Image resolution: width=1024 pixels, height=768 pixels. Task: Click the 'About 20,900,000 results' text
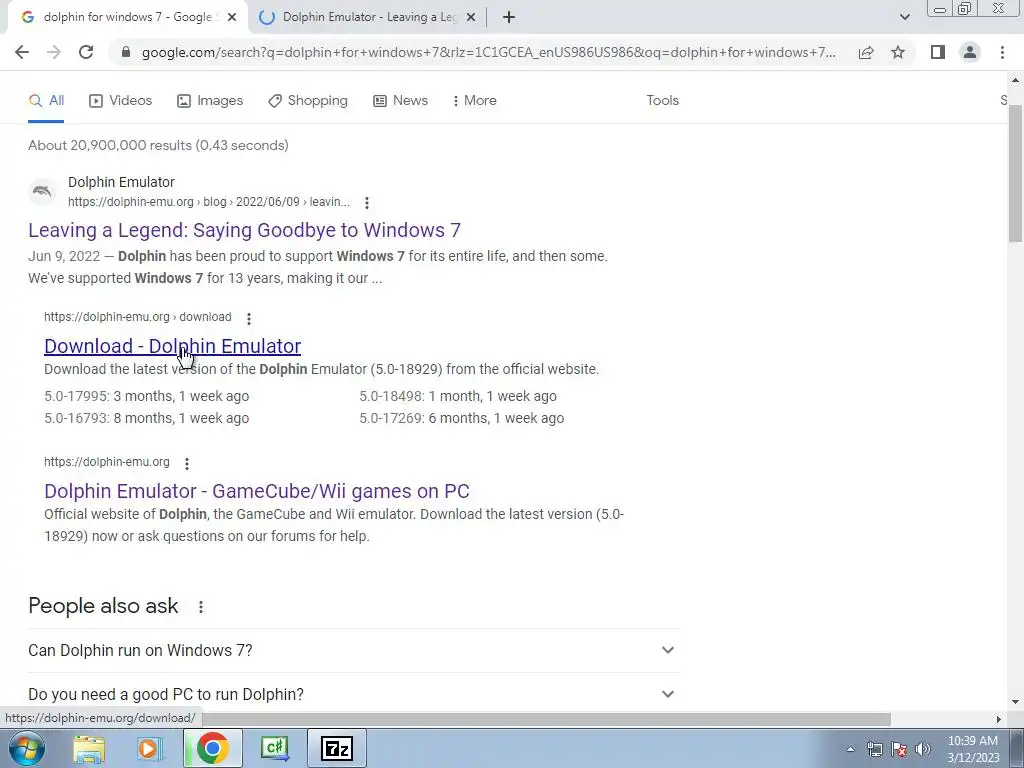point(158,145)
